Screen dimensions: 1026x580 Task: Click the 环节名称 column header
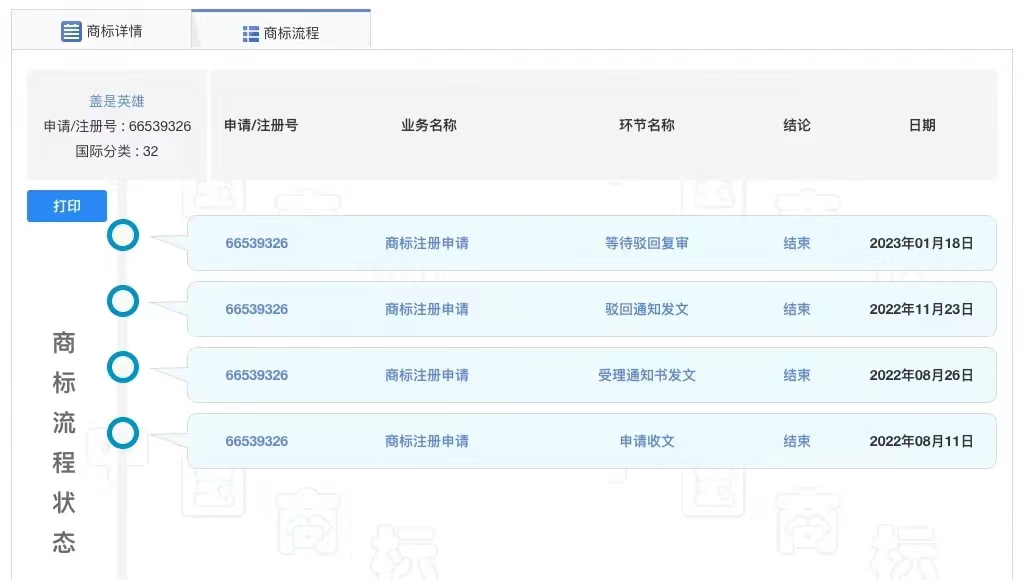646,125
